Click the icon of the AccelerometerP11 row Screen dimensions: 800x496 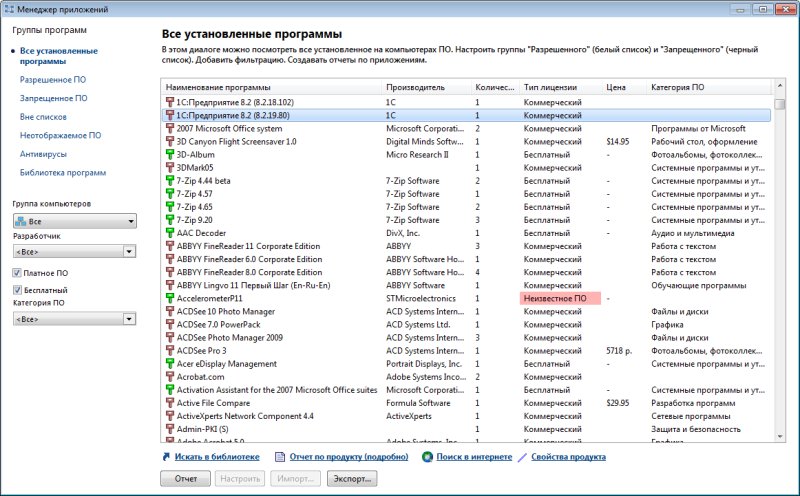coord(169,298)
